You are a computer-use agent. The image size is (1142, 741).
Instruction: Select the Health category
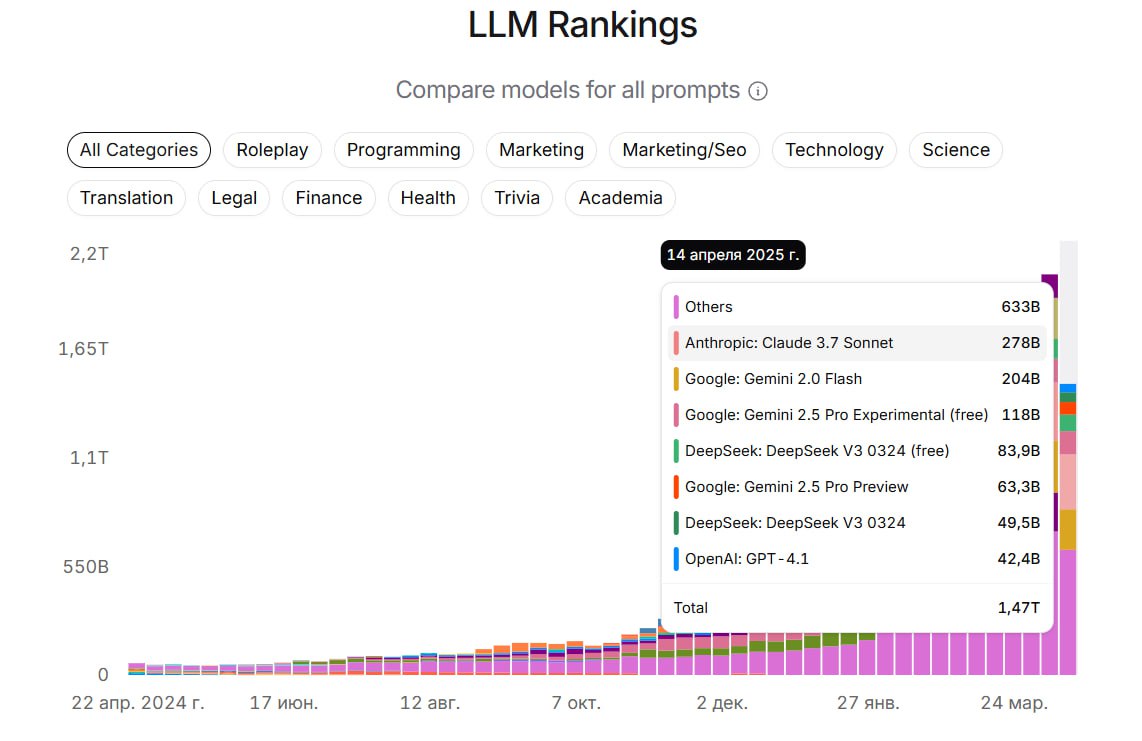pyautogui.click(x=428, y=198)
